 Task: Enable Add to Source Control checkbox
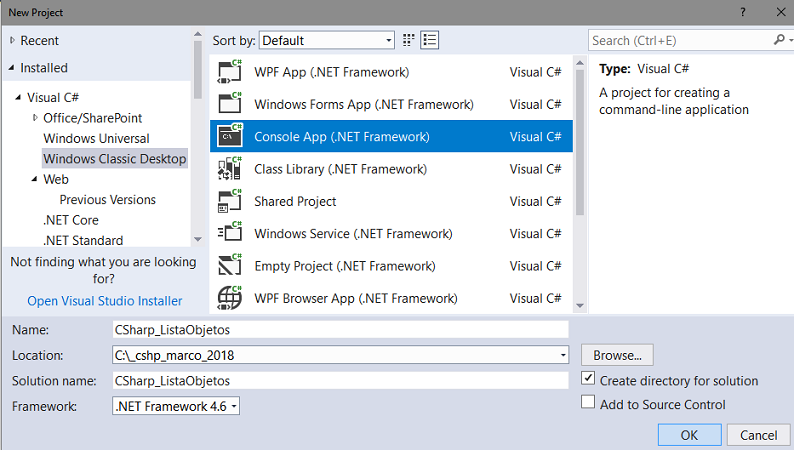[588, 402]
